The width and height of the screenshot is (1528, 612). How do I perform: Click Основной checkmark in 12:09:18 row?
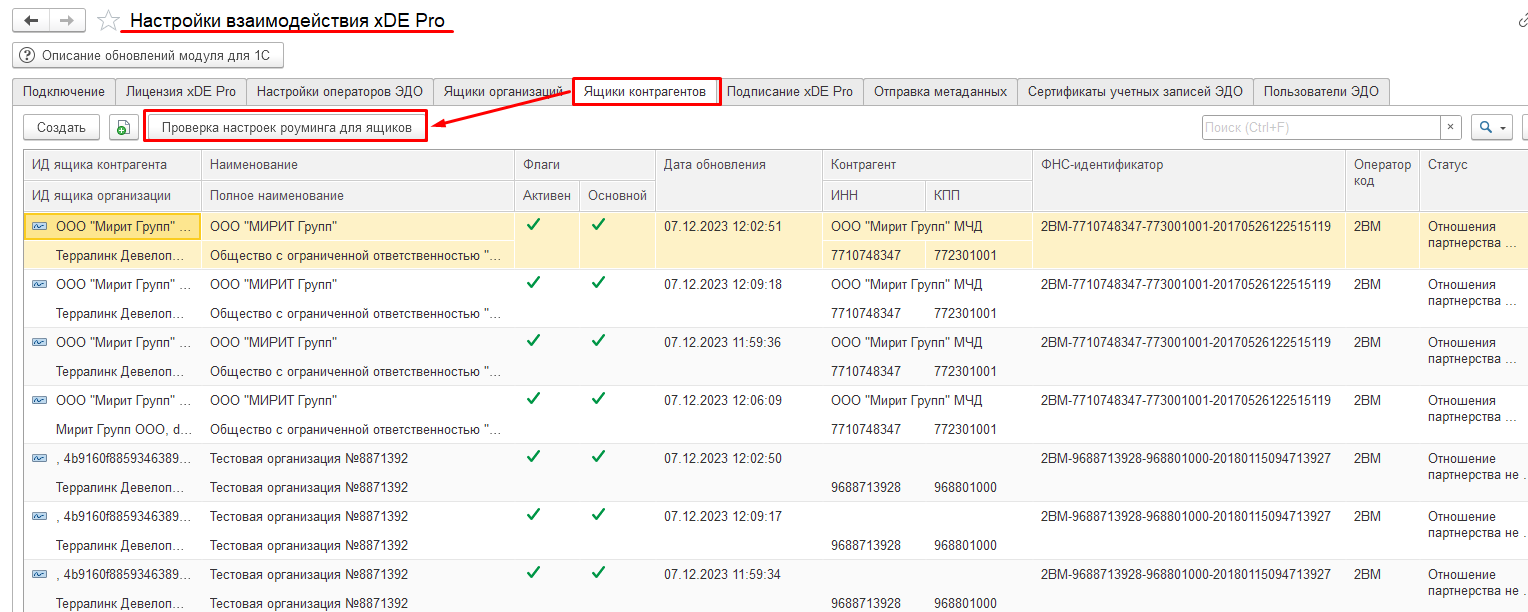point(598,283)
